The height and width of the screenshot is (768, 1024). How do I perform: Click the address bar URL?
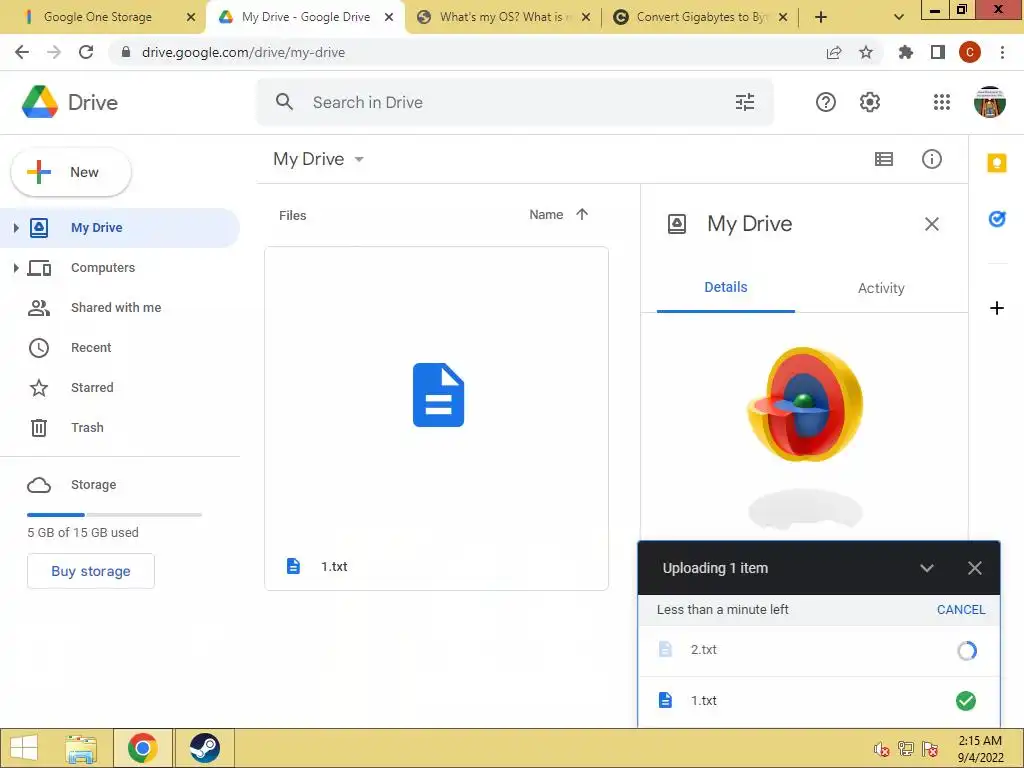244,52
